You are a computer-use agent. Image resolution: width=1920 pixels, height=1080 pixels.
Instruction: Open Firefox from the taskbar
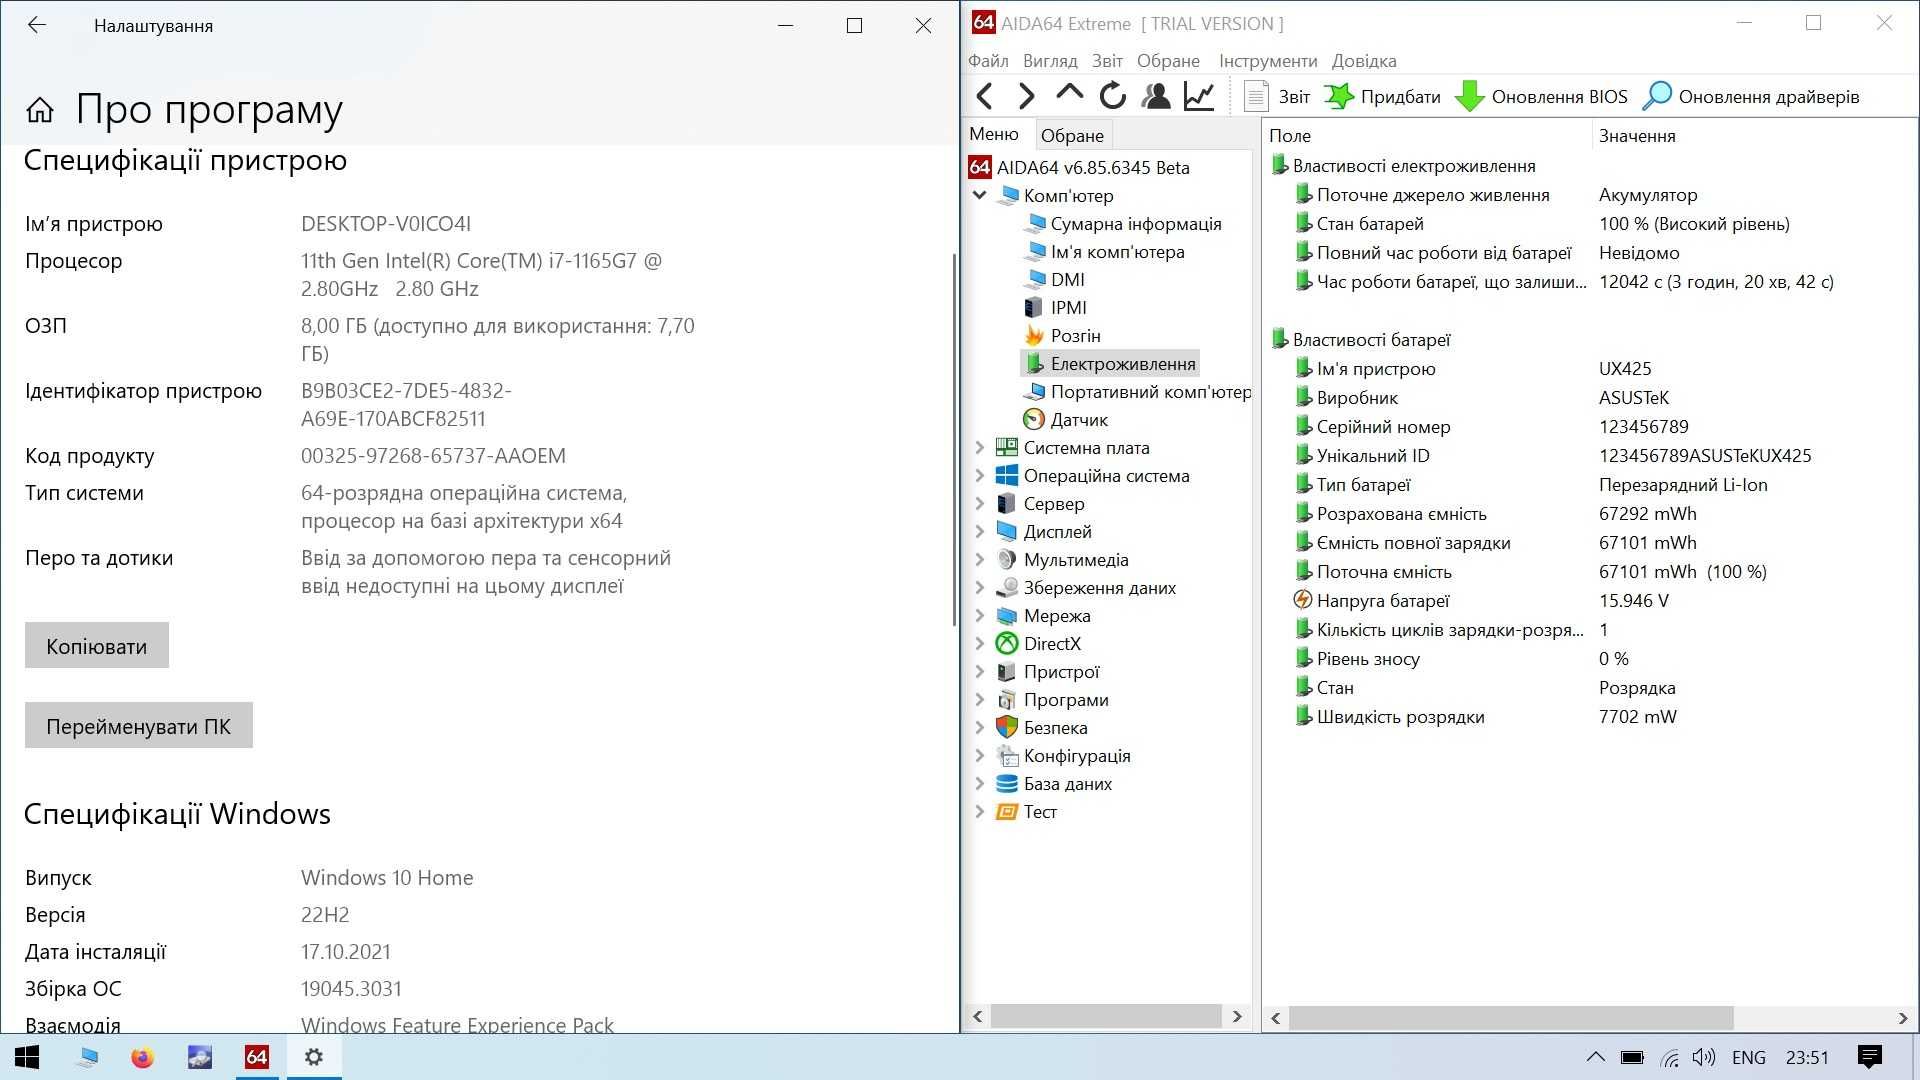(143, 1057)
